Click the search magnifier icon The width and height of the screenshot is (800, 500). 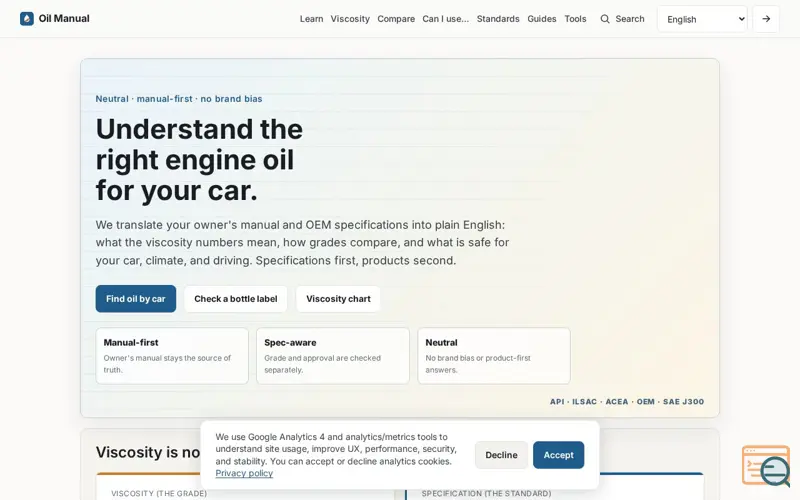pos(605,19)
